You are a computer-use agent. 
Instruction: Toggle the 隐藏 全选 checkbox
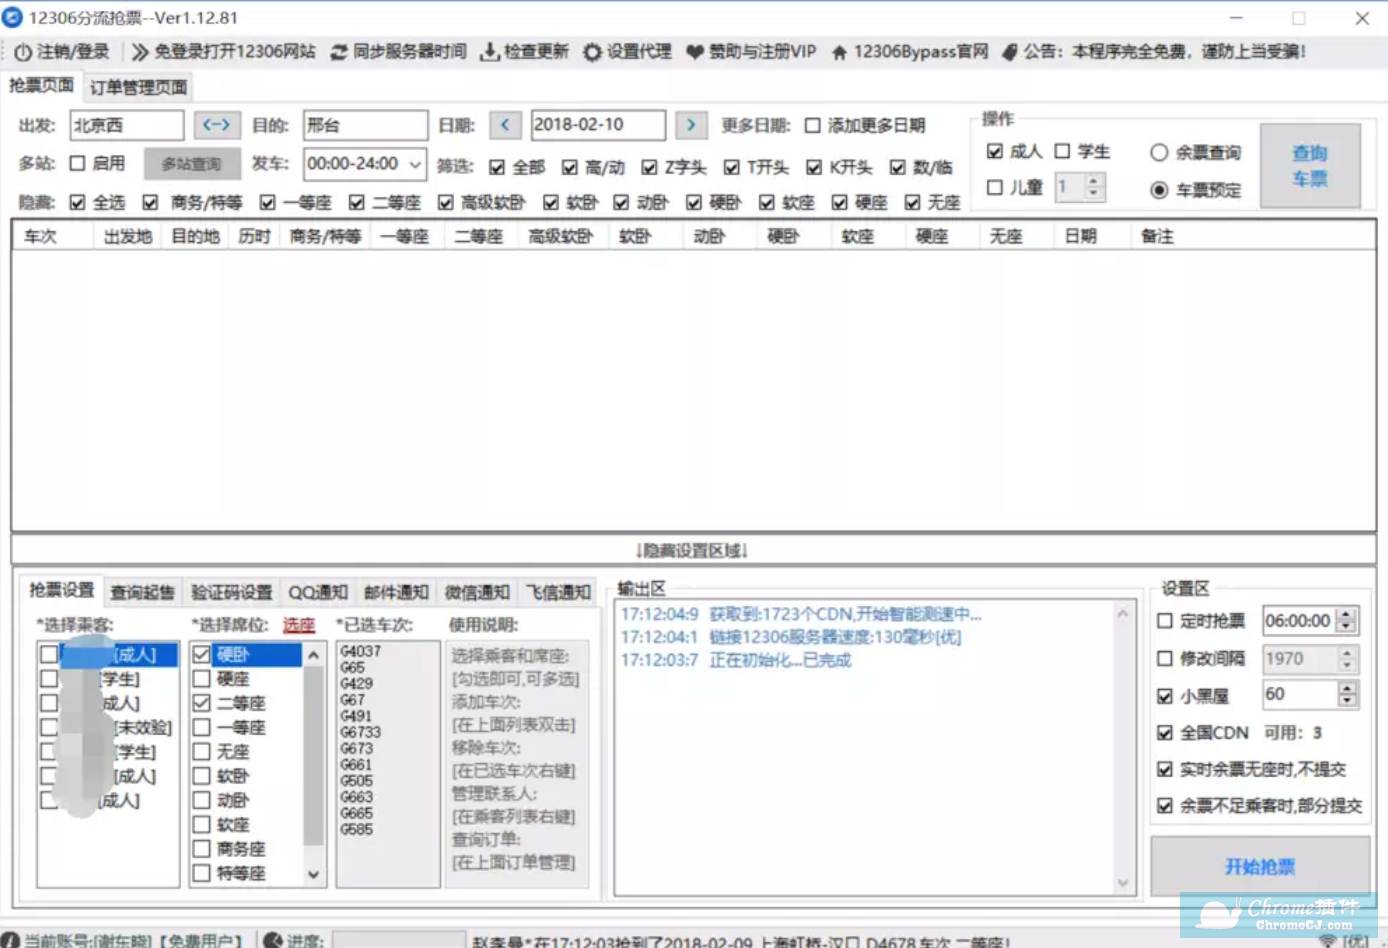(77, 202)
